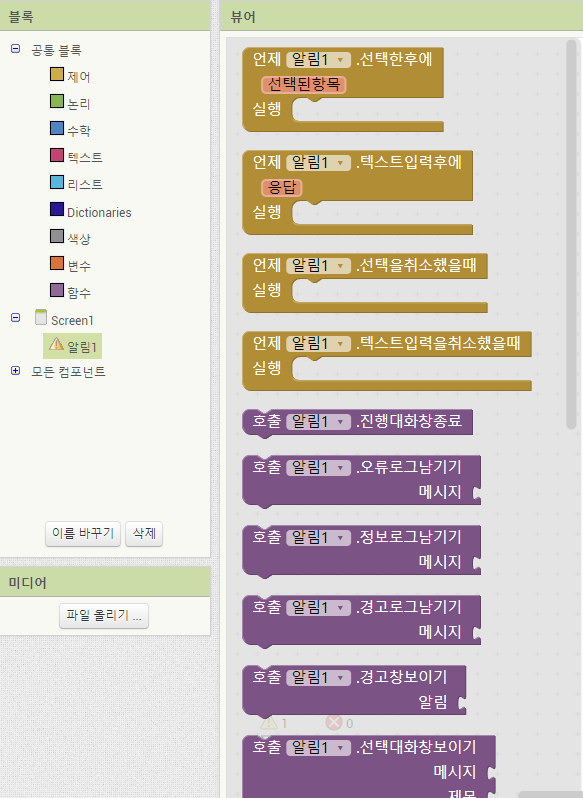Open 알림1 dropdown in 선택대화창보이기 block
Image resolution: width=583 pixels, height=798 pixels.
tap(318, 748)
